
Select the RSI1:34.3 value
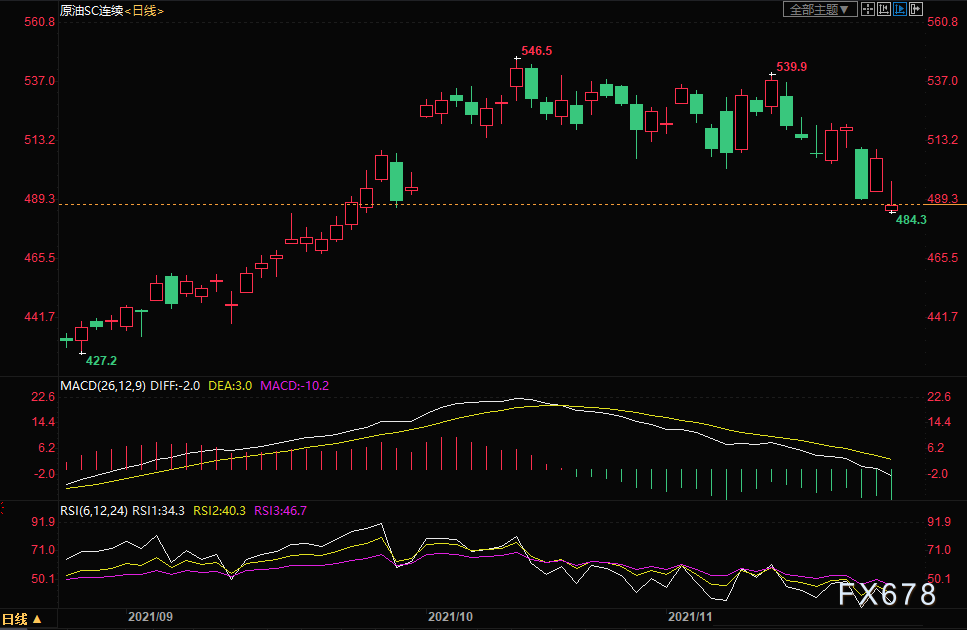click(x=158, y=511)
